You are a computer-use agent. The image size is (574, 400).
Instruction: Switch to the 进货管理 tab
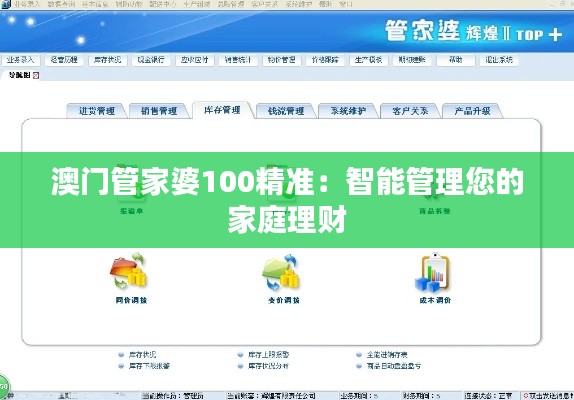click(97, 111)
